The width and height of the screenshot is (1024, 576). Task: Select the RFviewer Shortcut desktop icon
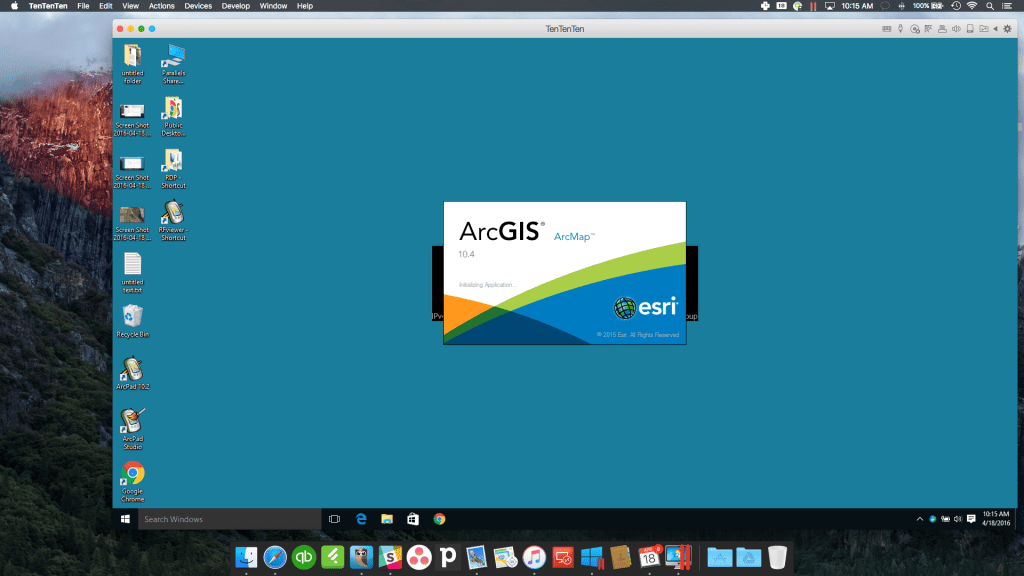pos(173,221)
